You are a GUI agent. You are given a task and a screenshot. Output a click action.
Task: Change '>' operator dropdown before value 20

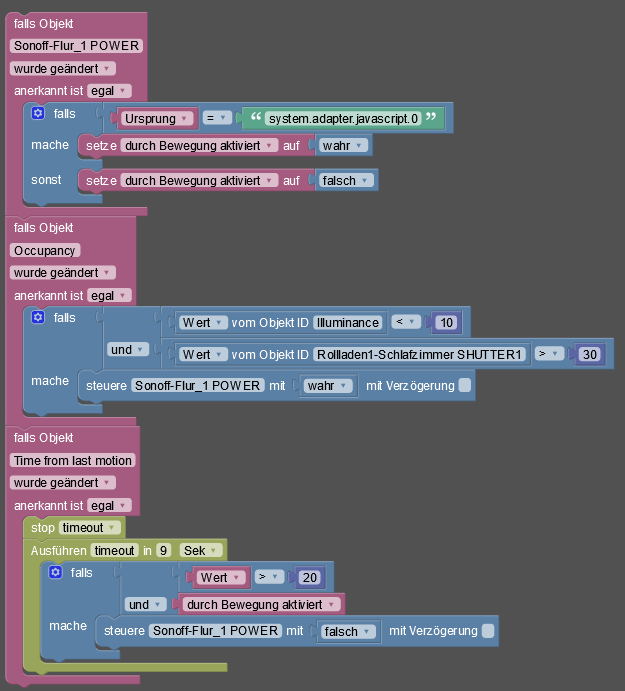(269, 577)
